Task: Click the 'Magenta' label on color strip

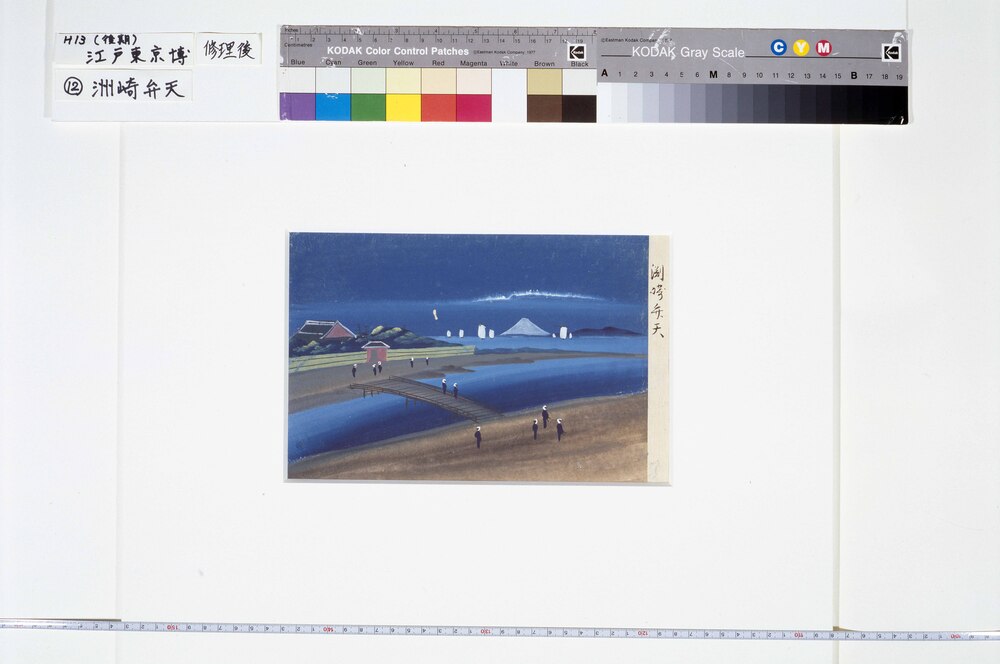Action: [x=473, y=63]
